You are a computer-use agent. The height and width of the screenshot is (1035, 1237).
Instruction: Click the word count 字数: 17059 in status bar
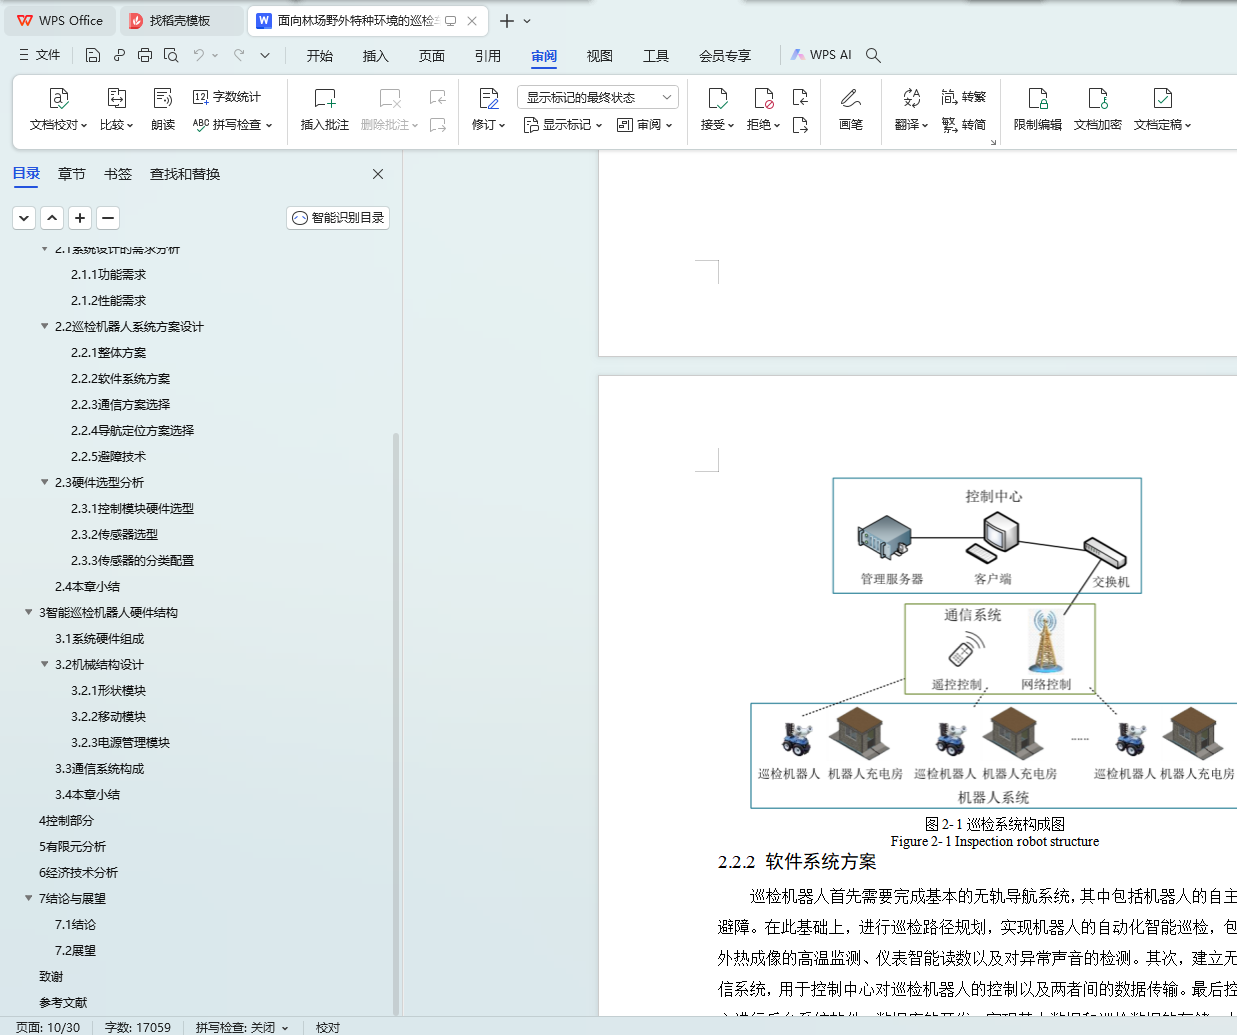tap(138, 1027)
